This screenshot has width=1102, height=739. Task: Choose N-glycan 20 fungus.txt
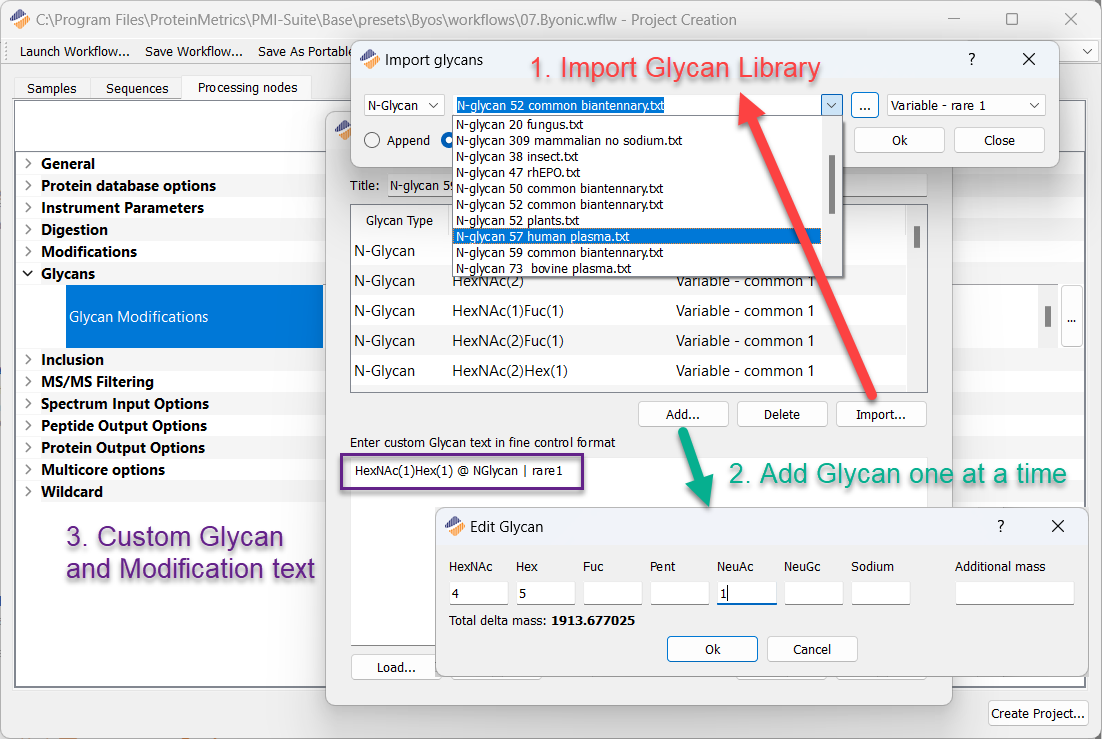click(637, 124)
